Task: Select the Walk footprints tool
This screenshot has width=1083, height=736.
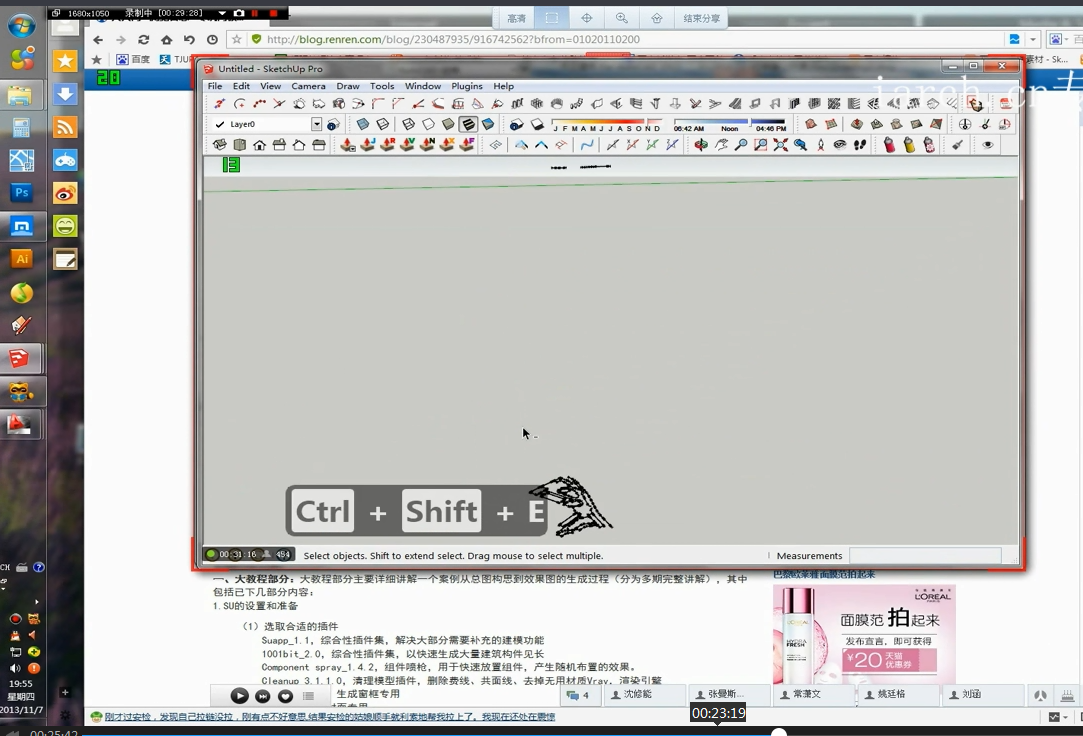Action: pos(860,145)
